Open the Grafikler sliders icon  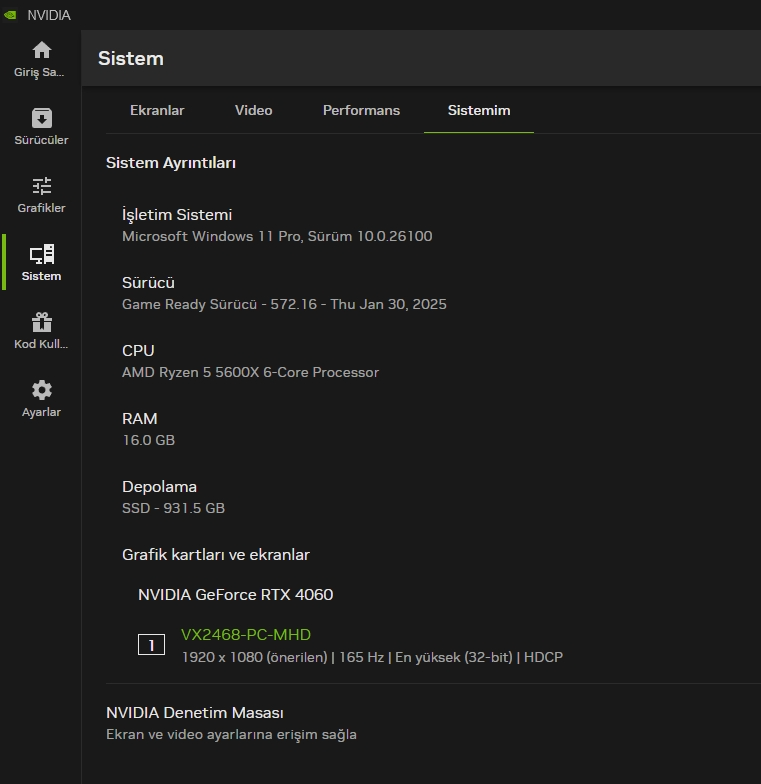pos(42,186)
